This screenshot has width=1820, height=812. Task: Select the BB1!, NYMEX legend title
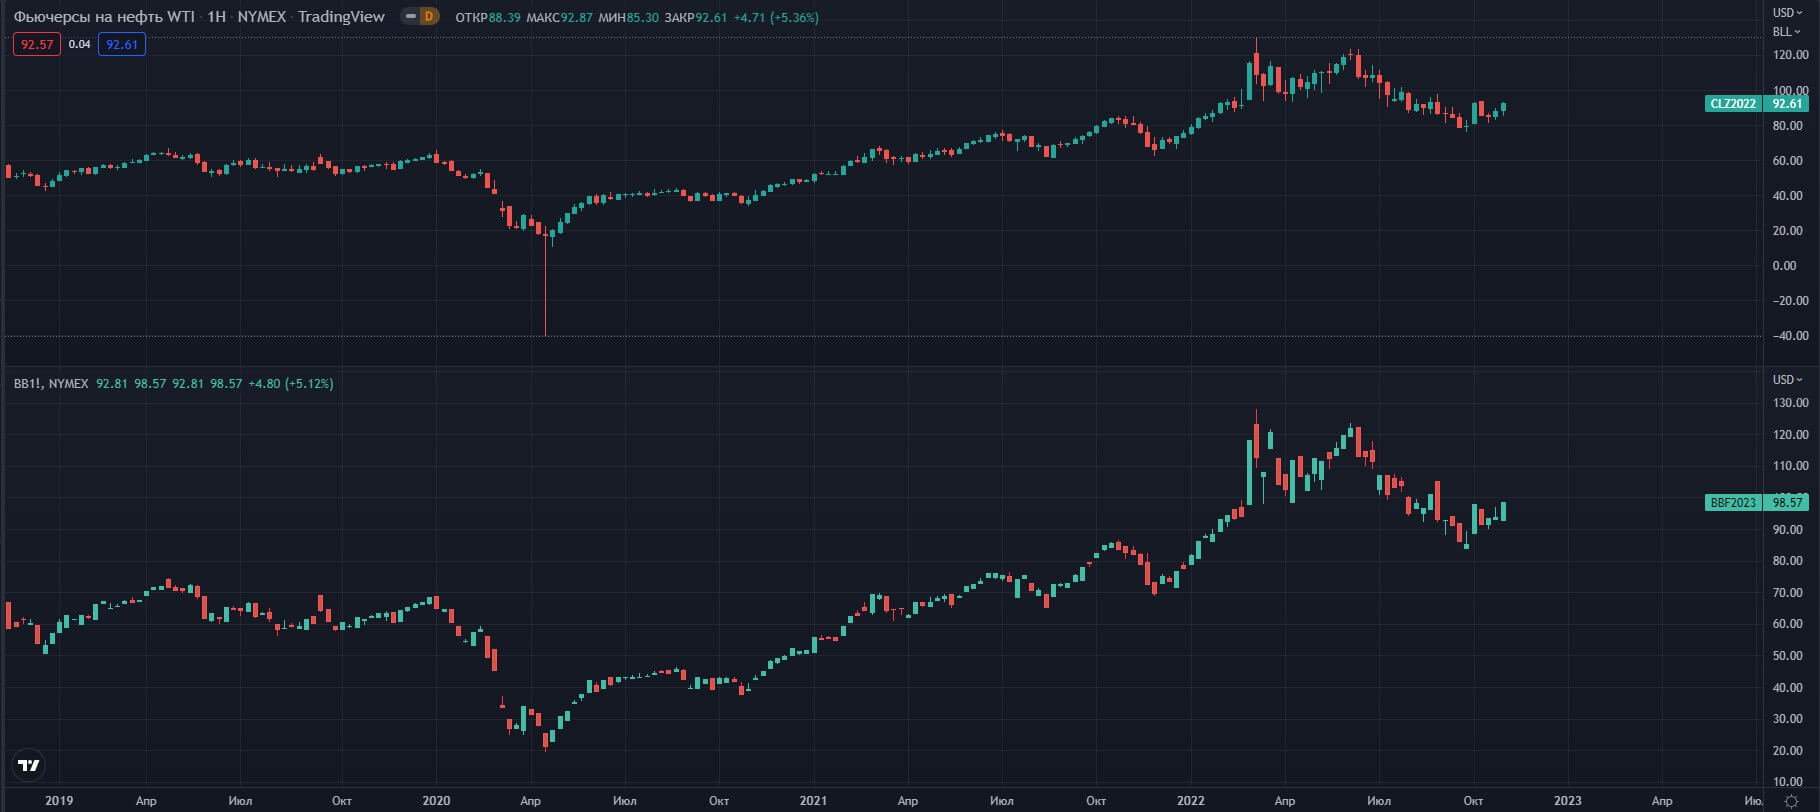coord(51,383)
